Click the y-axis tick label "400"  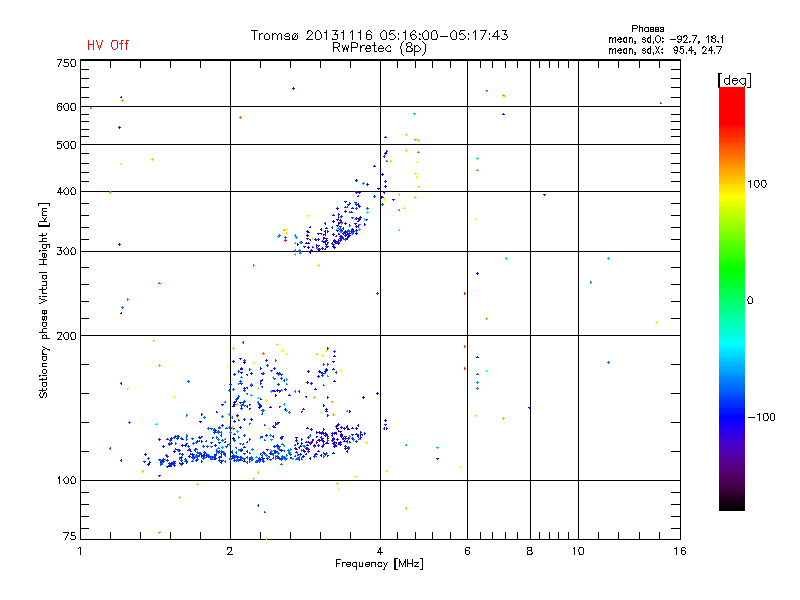[x=66, y=191]
